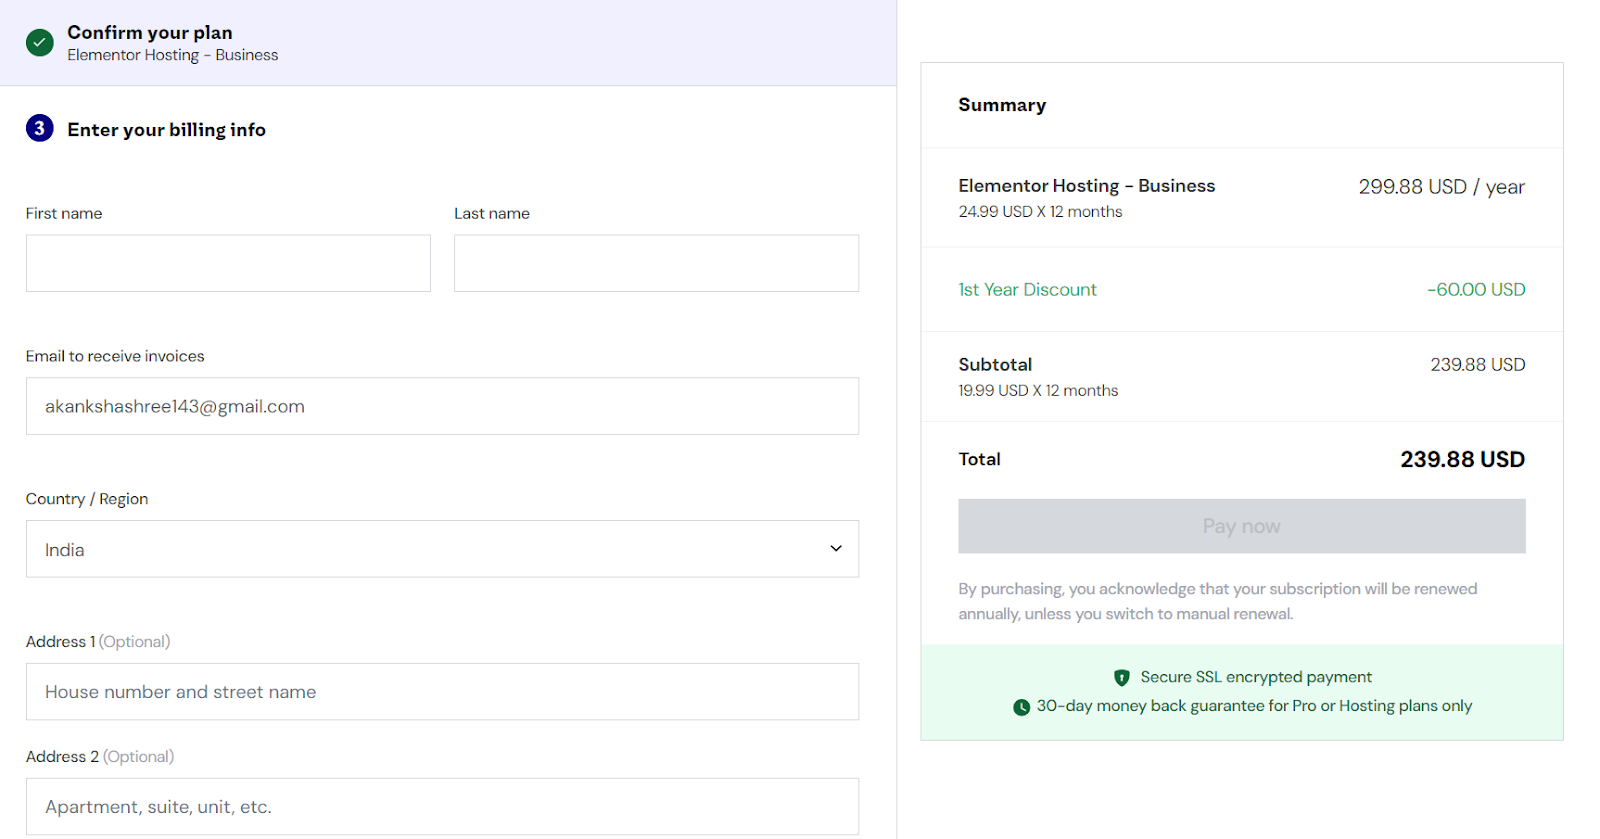Click the invoice email input field
Viewport: 1600px width, 839px height.
click(442, 406)
